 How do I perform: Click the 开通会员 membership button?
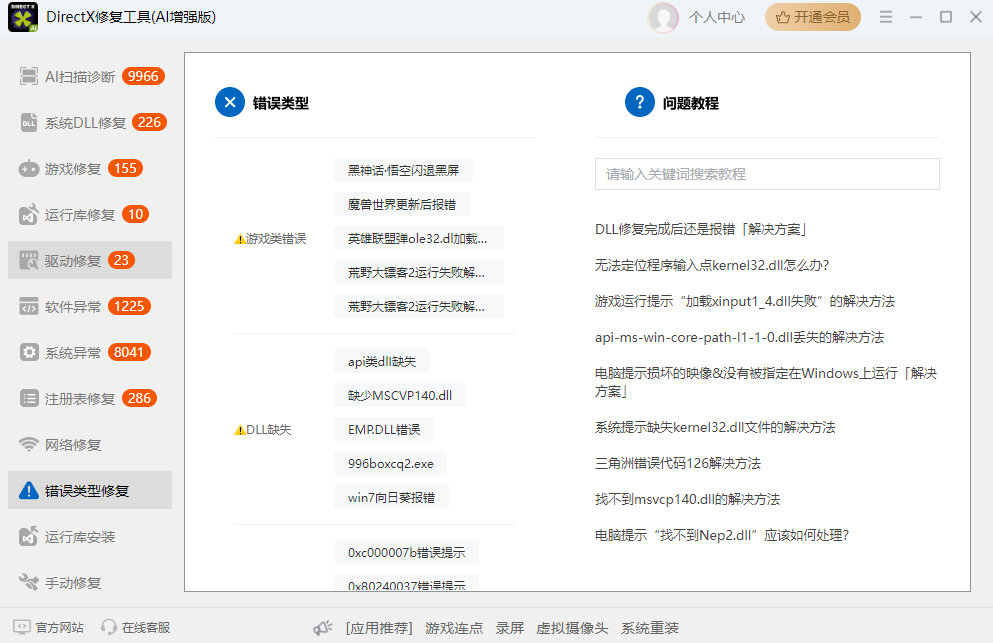(x=813, y=18)
